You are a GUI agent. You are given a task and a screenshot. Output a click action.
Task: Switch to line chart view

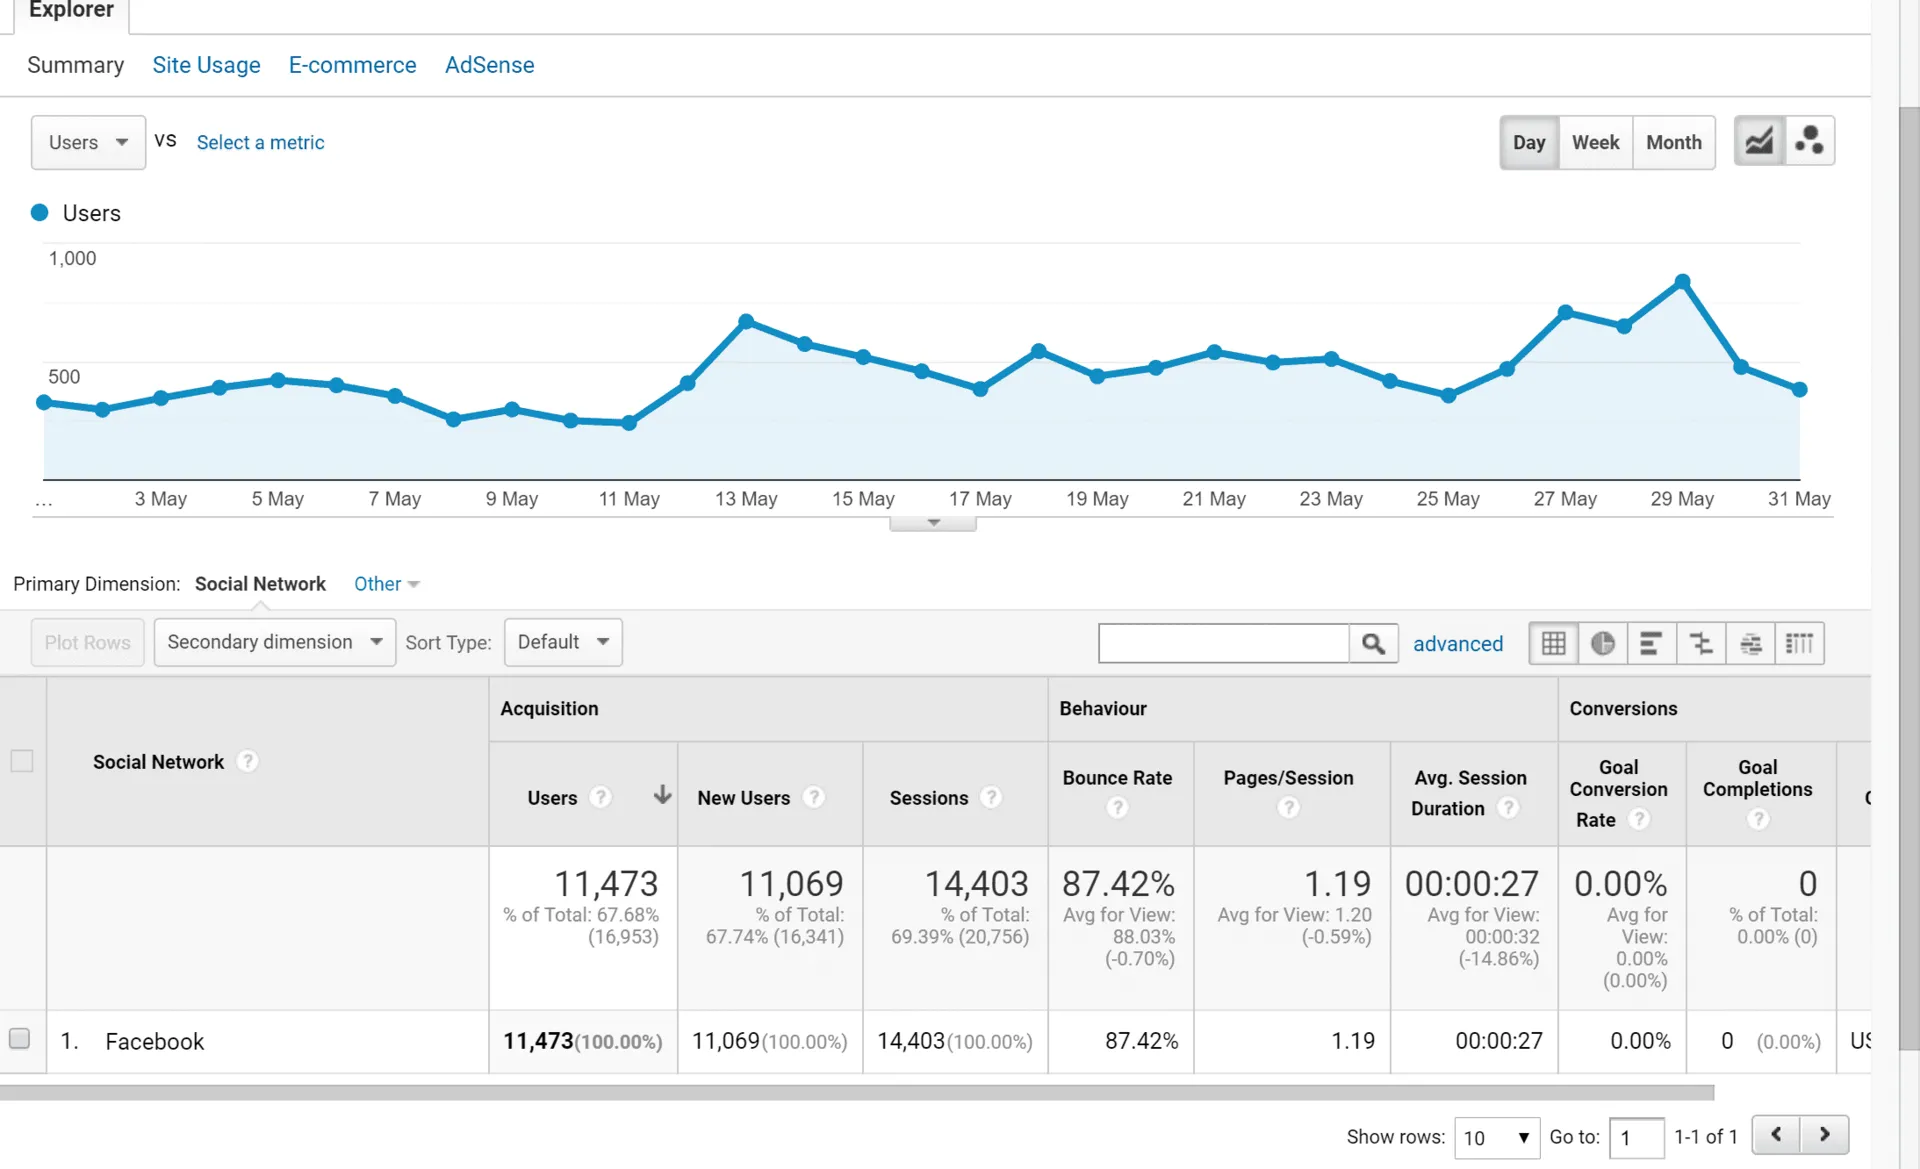pyautogui.click(x=1759, y=141)
